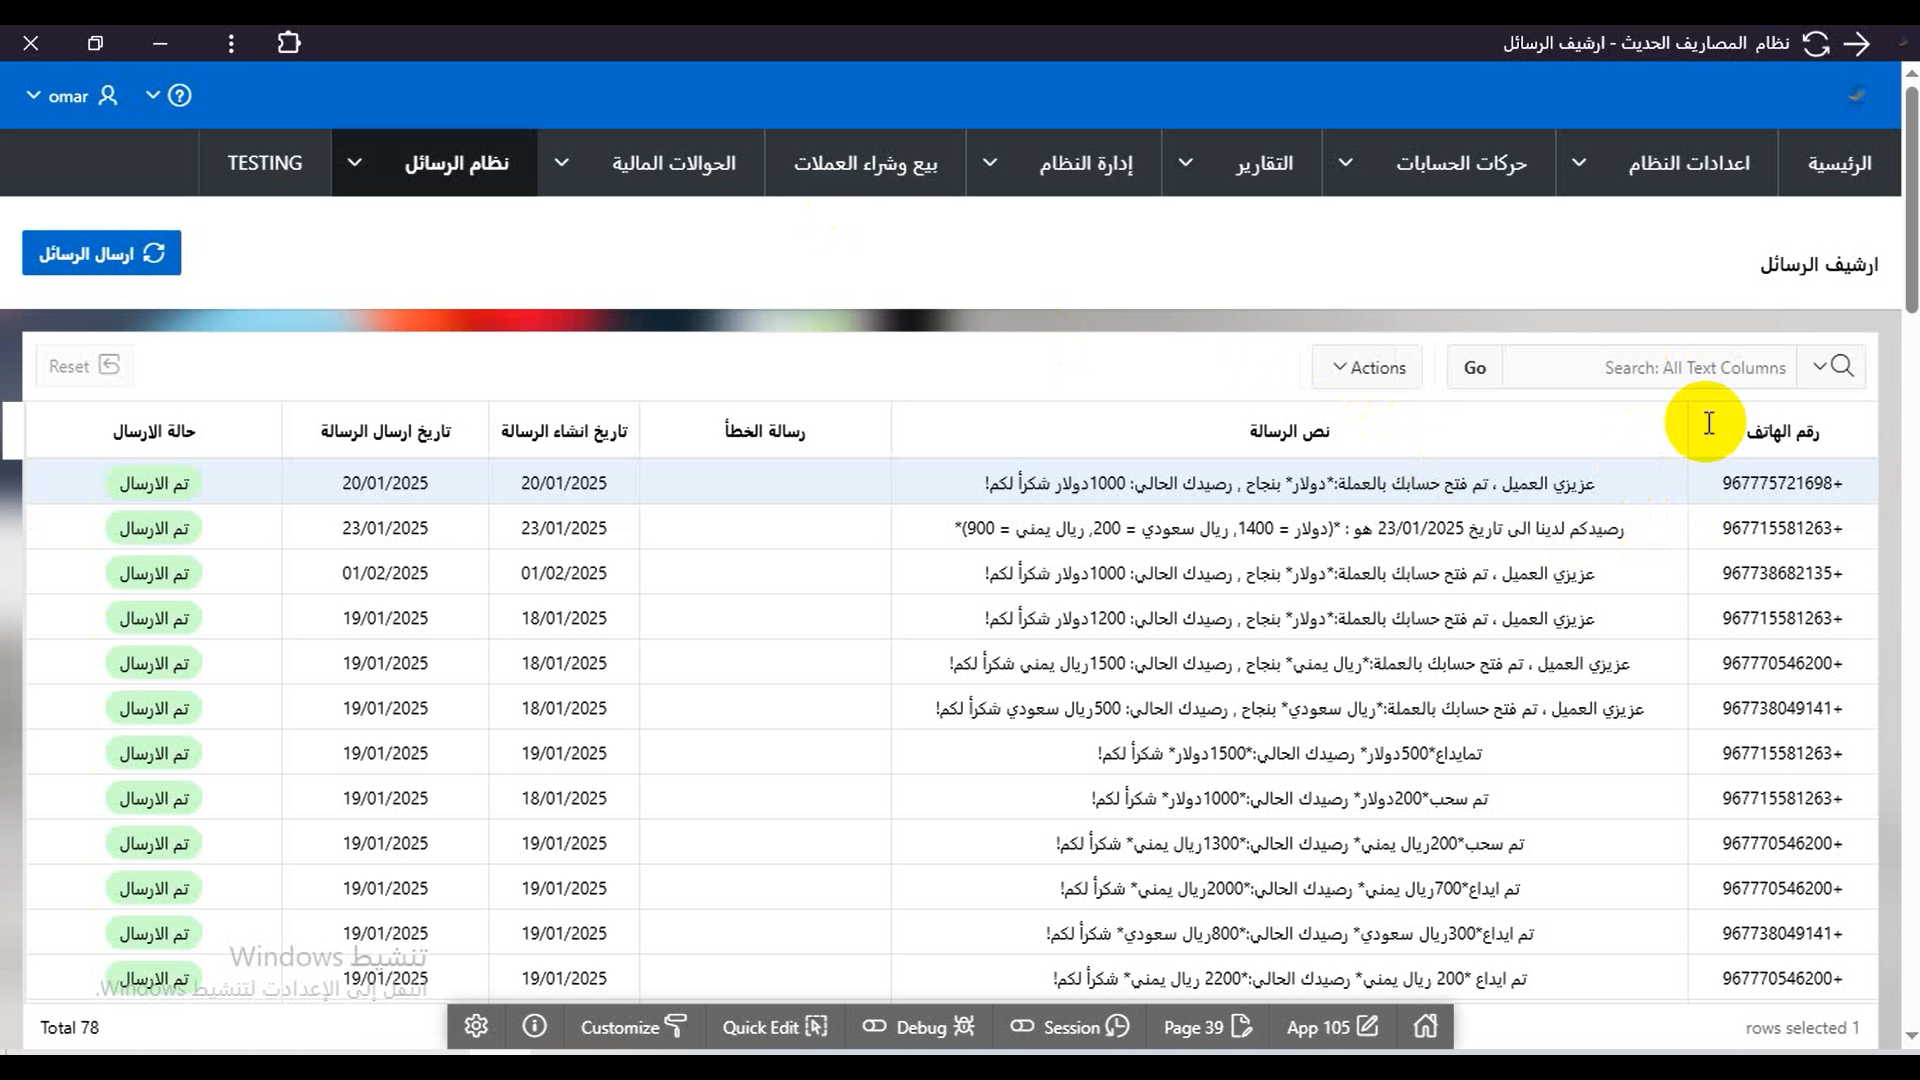Expand the إدارة النظام submenu chevron
1920x1080 pixels.
(x=990, y=163)
